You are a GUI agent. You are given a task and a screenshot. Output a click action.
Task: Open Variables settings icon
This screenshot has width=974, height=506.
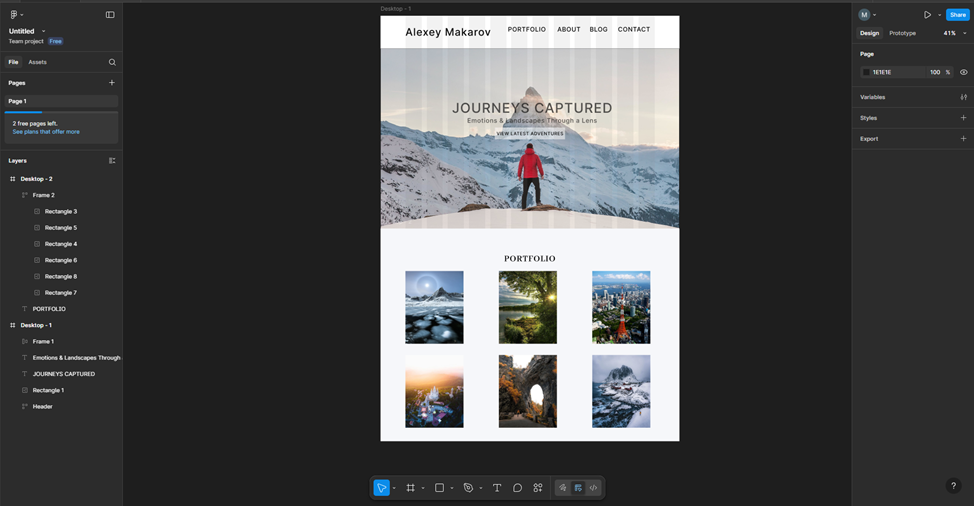coord(963,97)
